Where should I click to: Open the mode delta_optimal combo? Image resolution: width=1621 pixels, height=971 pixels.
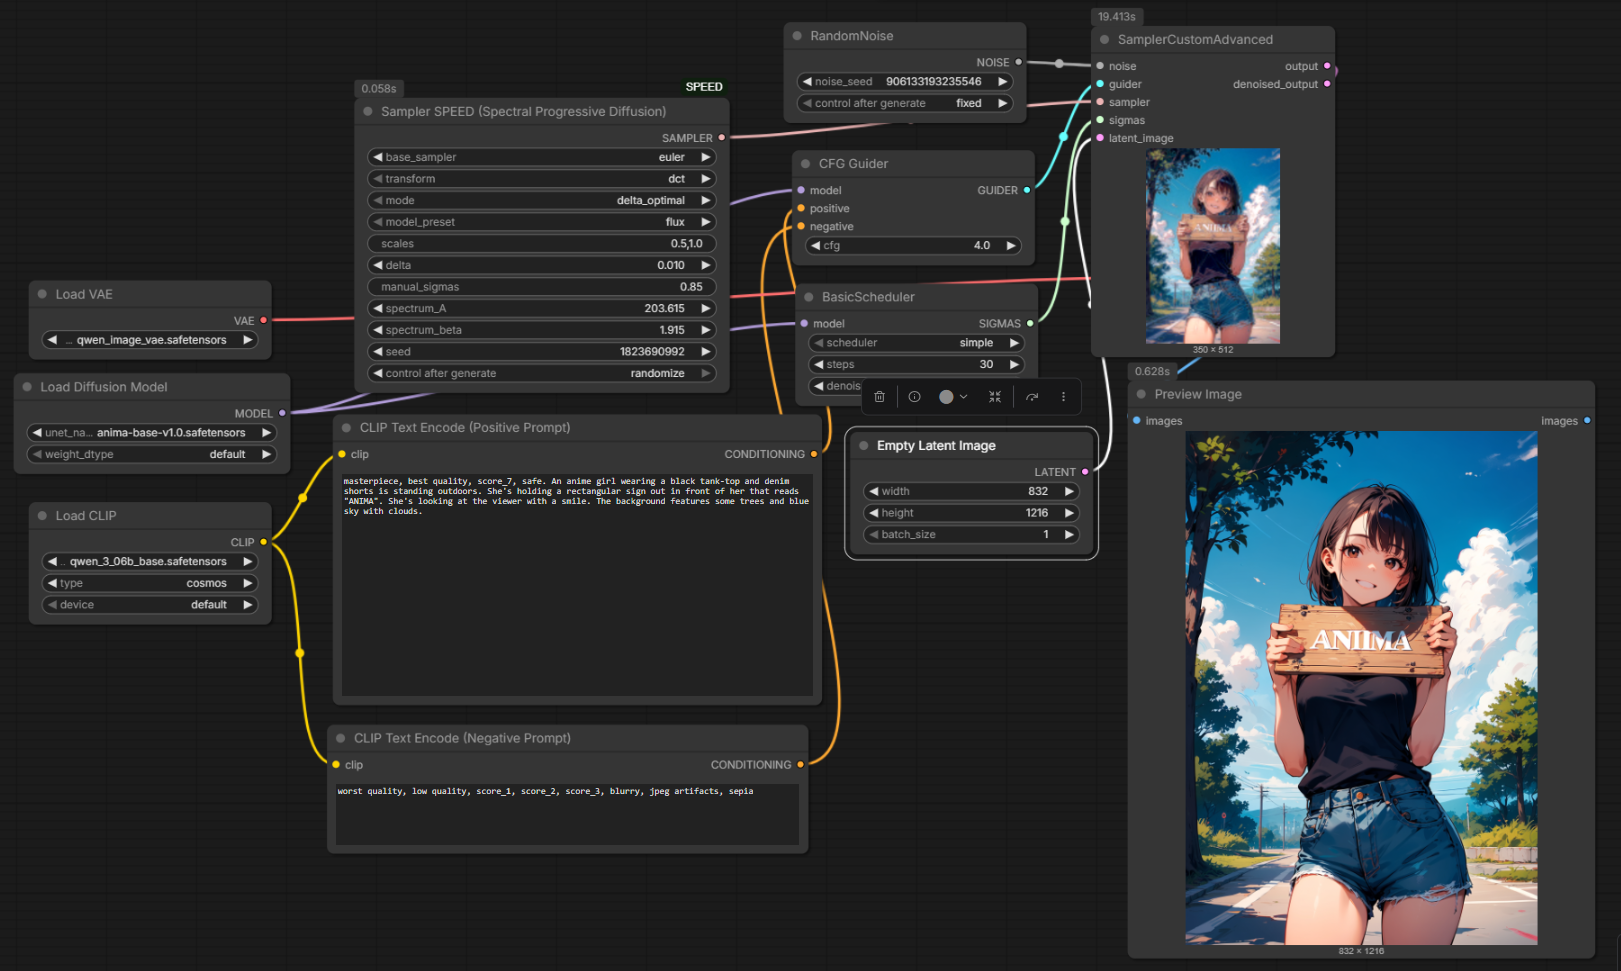coord(541,200)
